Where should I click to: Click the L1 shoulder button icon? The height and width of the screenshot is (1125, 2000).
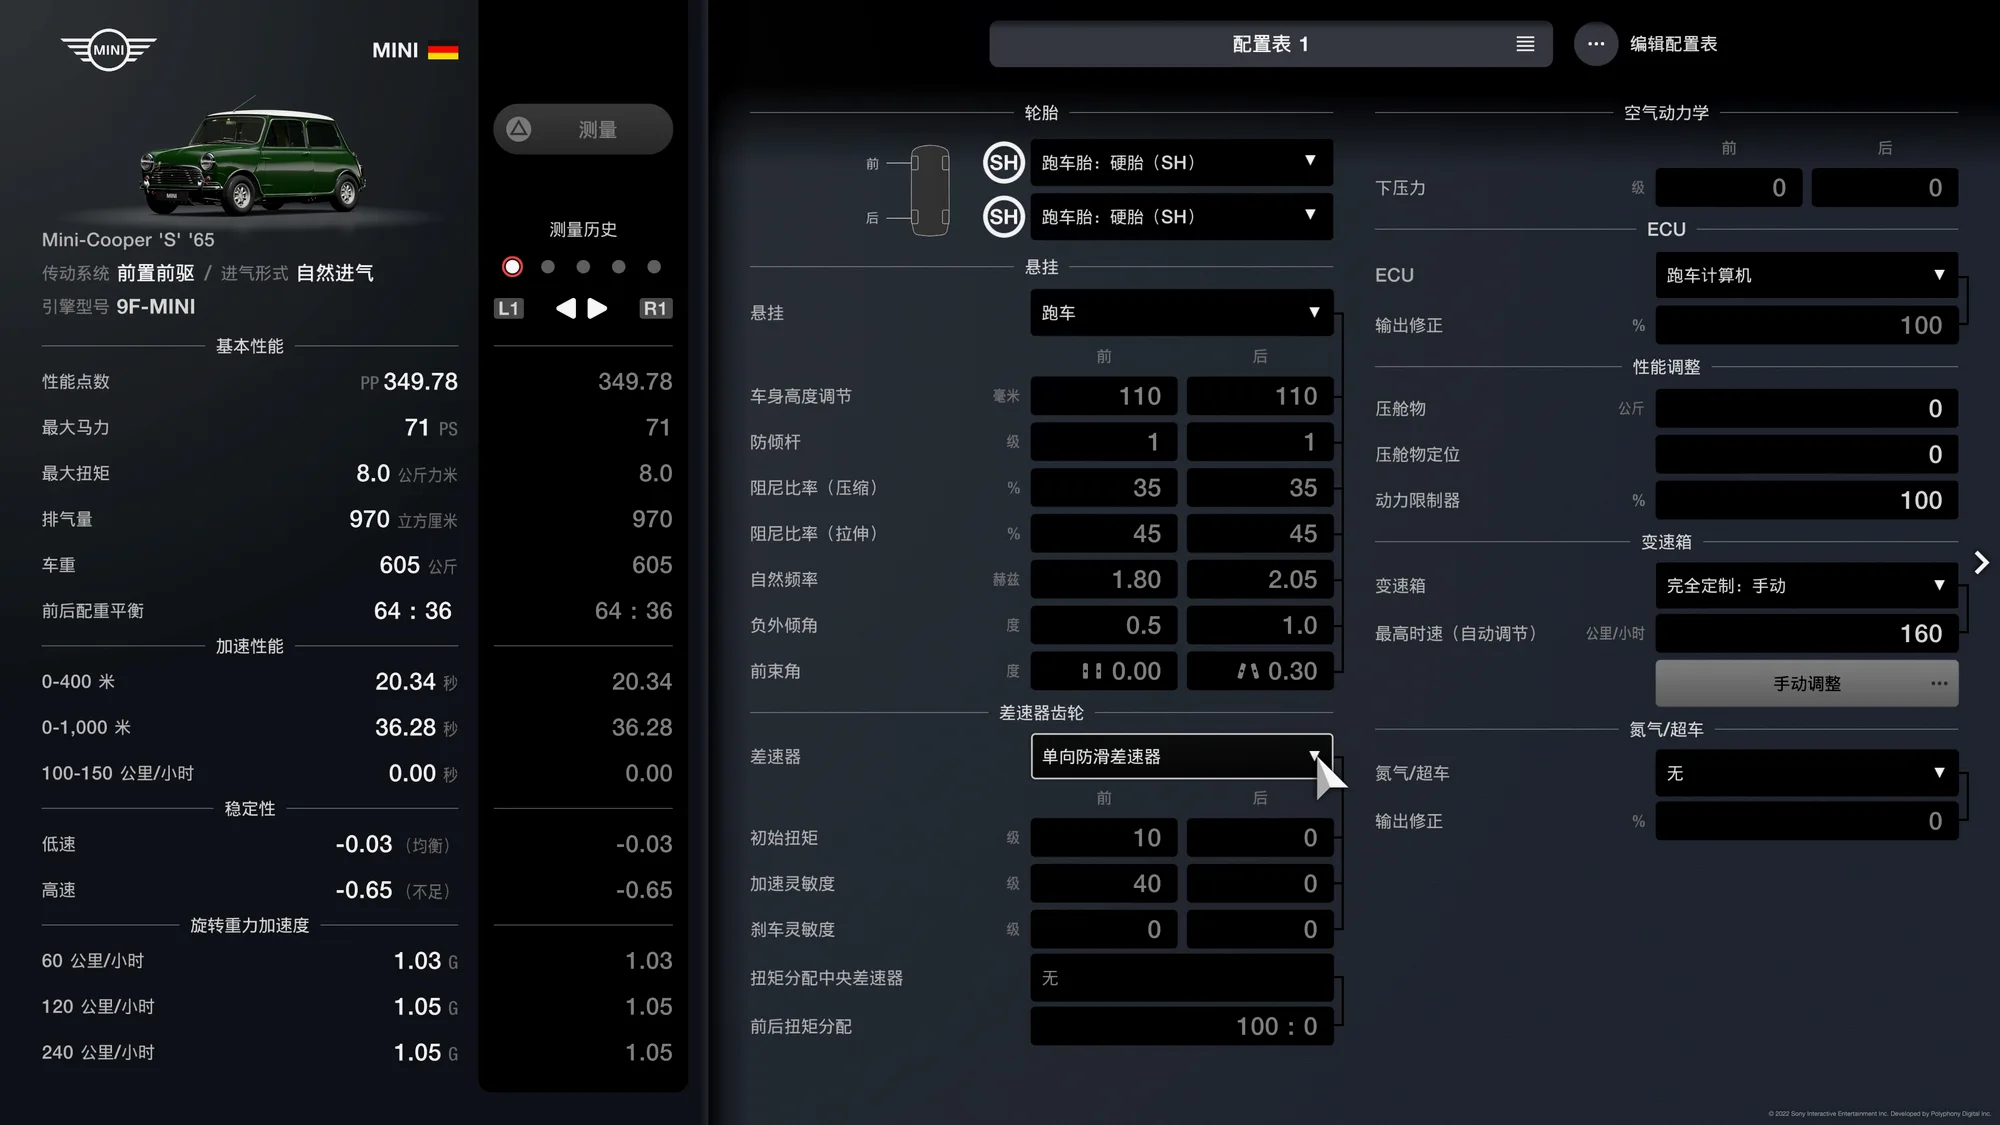tap(509, 308)
